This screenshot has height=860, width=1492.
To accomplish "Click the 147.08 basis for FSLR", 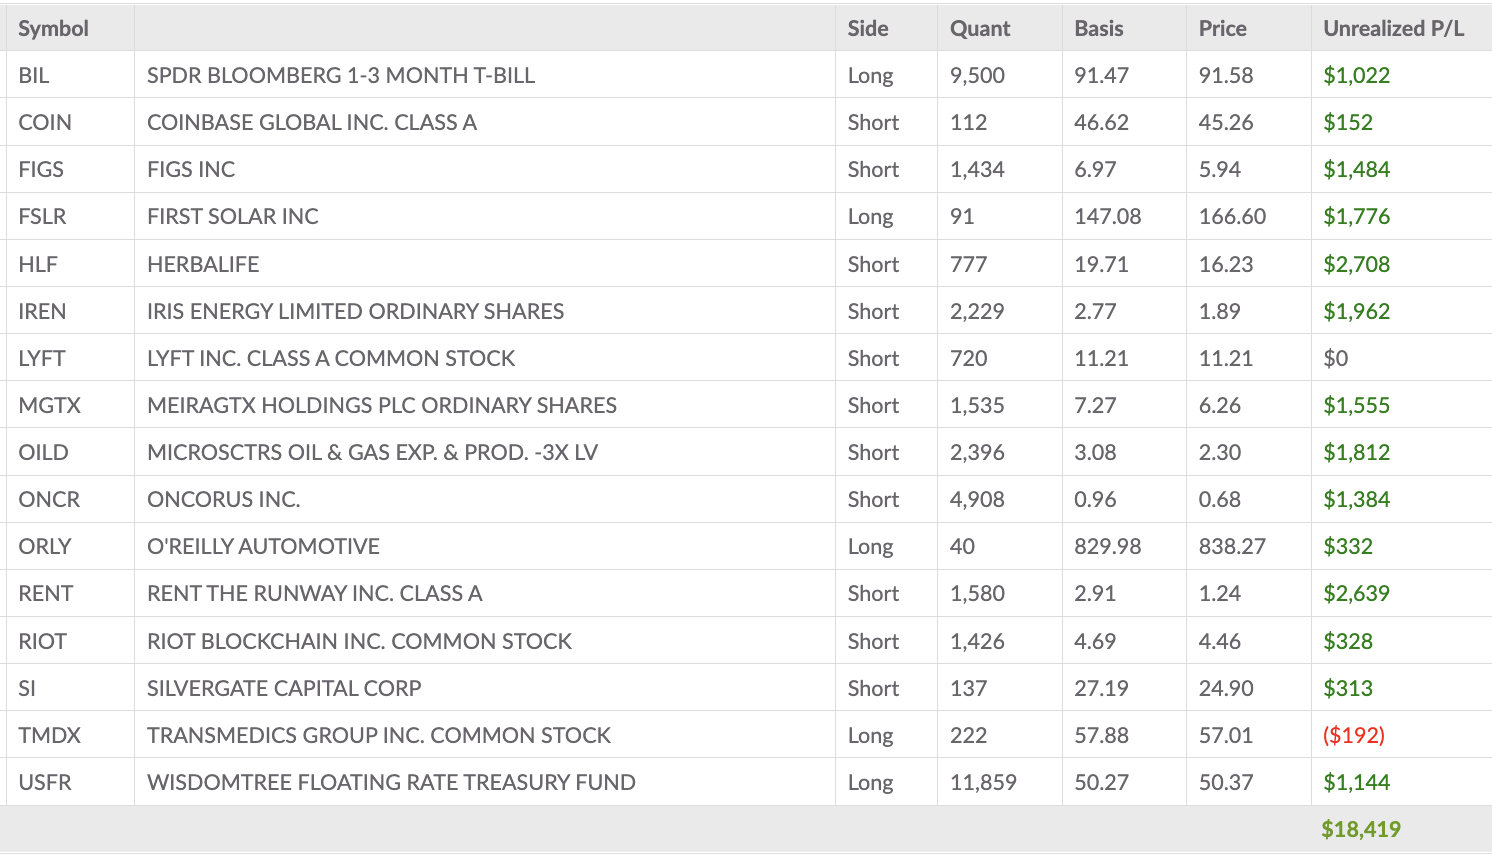I will click(1108, 216).
